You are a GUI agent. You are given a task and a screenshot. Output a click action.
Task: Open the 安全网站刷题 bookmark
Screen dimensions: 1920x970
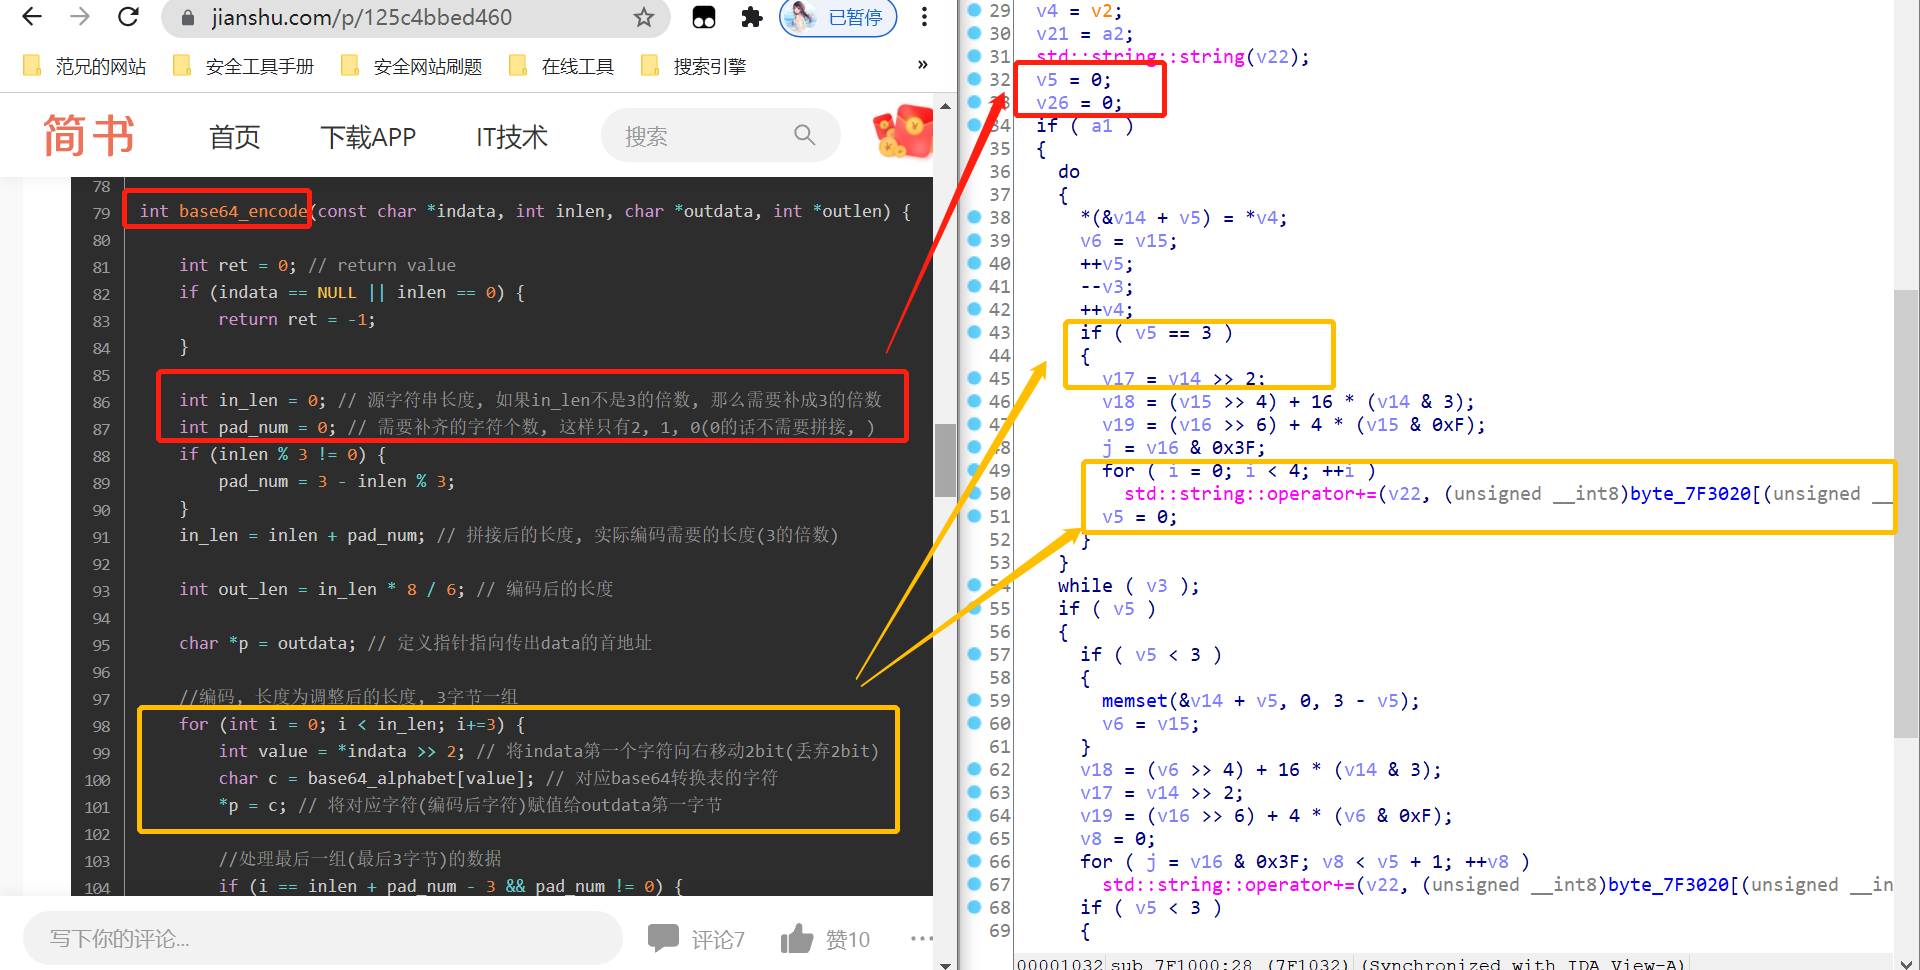point(423,65)
